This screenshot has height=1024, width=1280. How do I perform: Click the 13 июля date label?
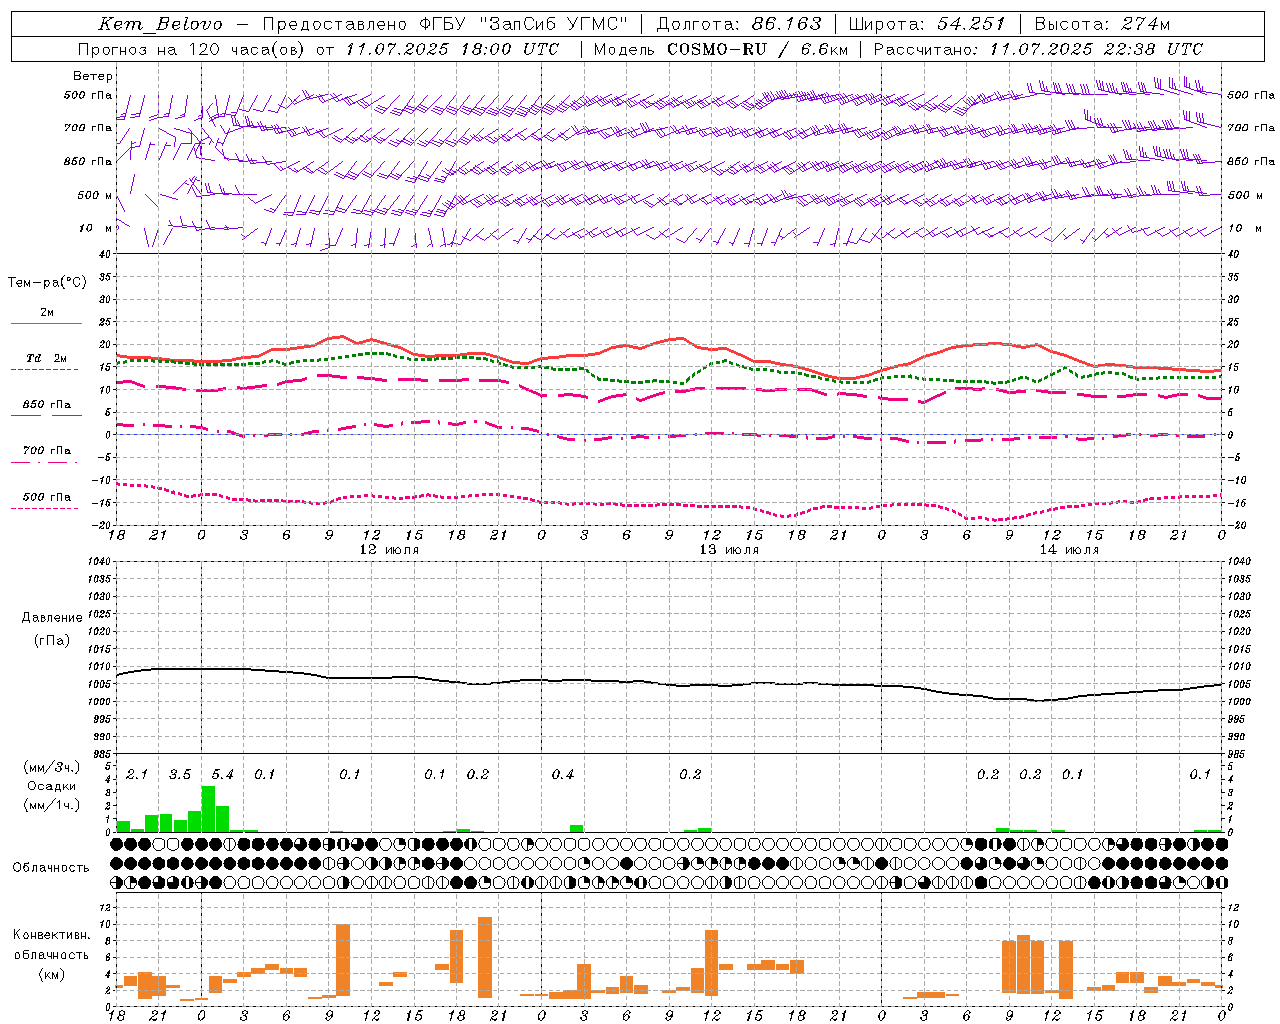tap(729, 550)
